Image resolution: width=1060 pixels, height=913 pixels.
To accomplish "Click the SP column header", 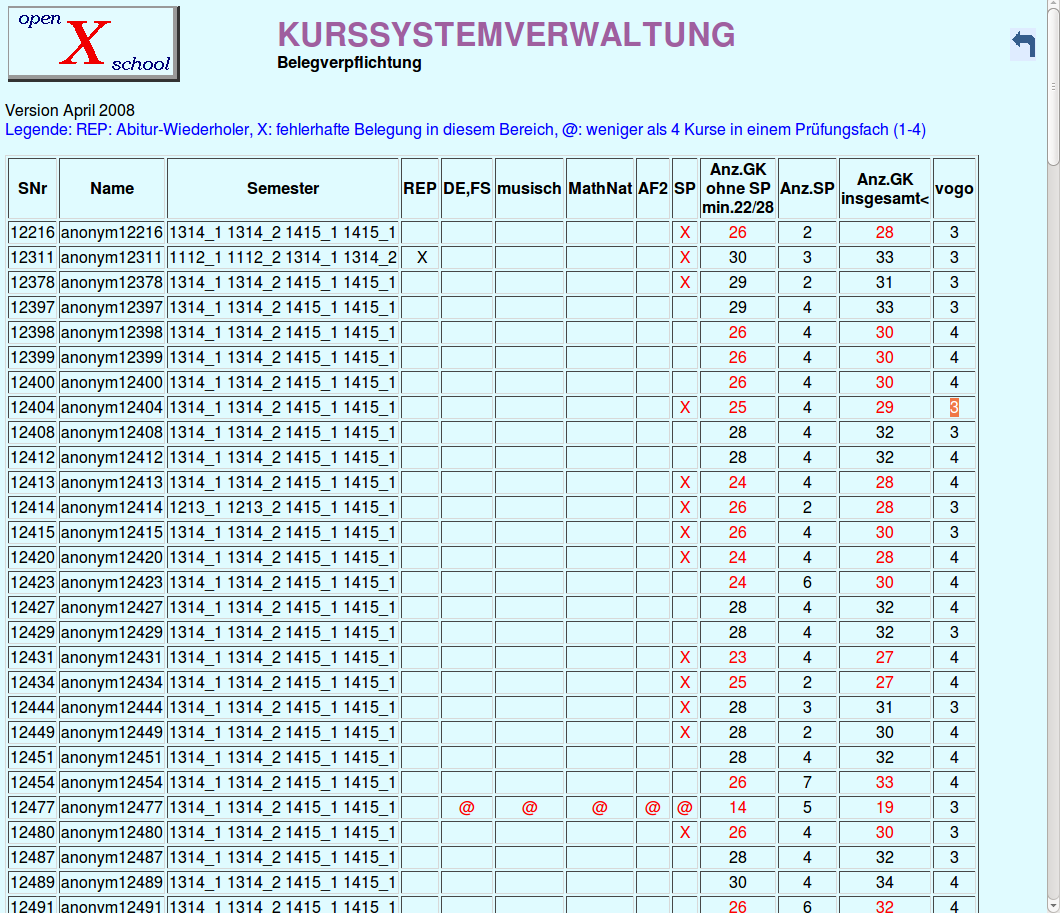I will [685, 189].
